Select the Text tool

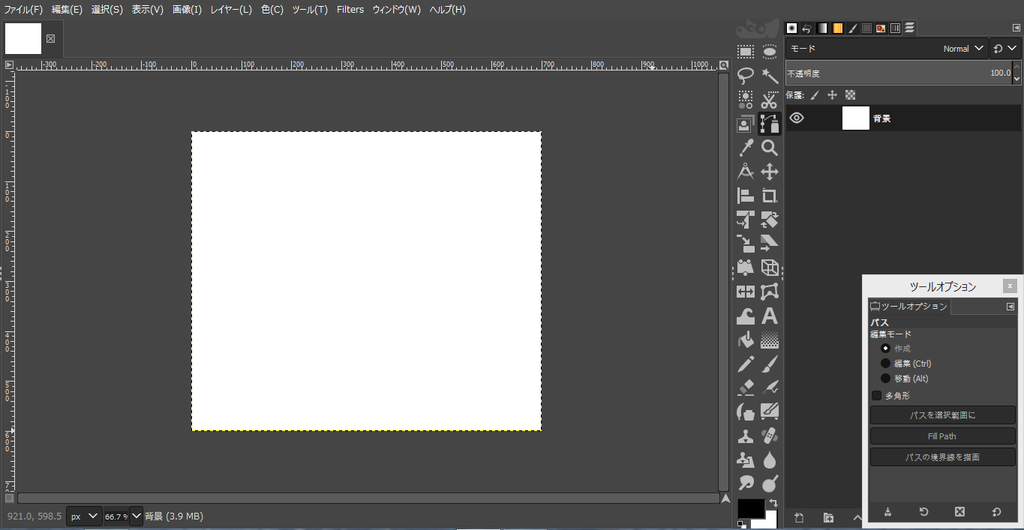(x=770, y=316)
